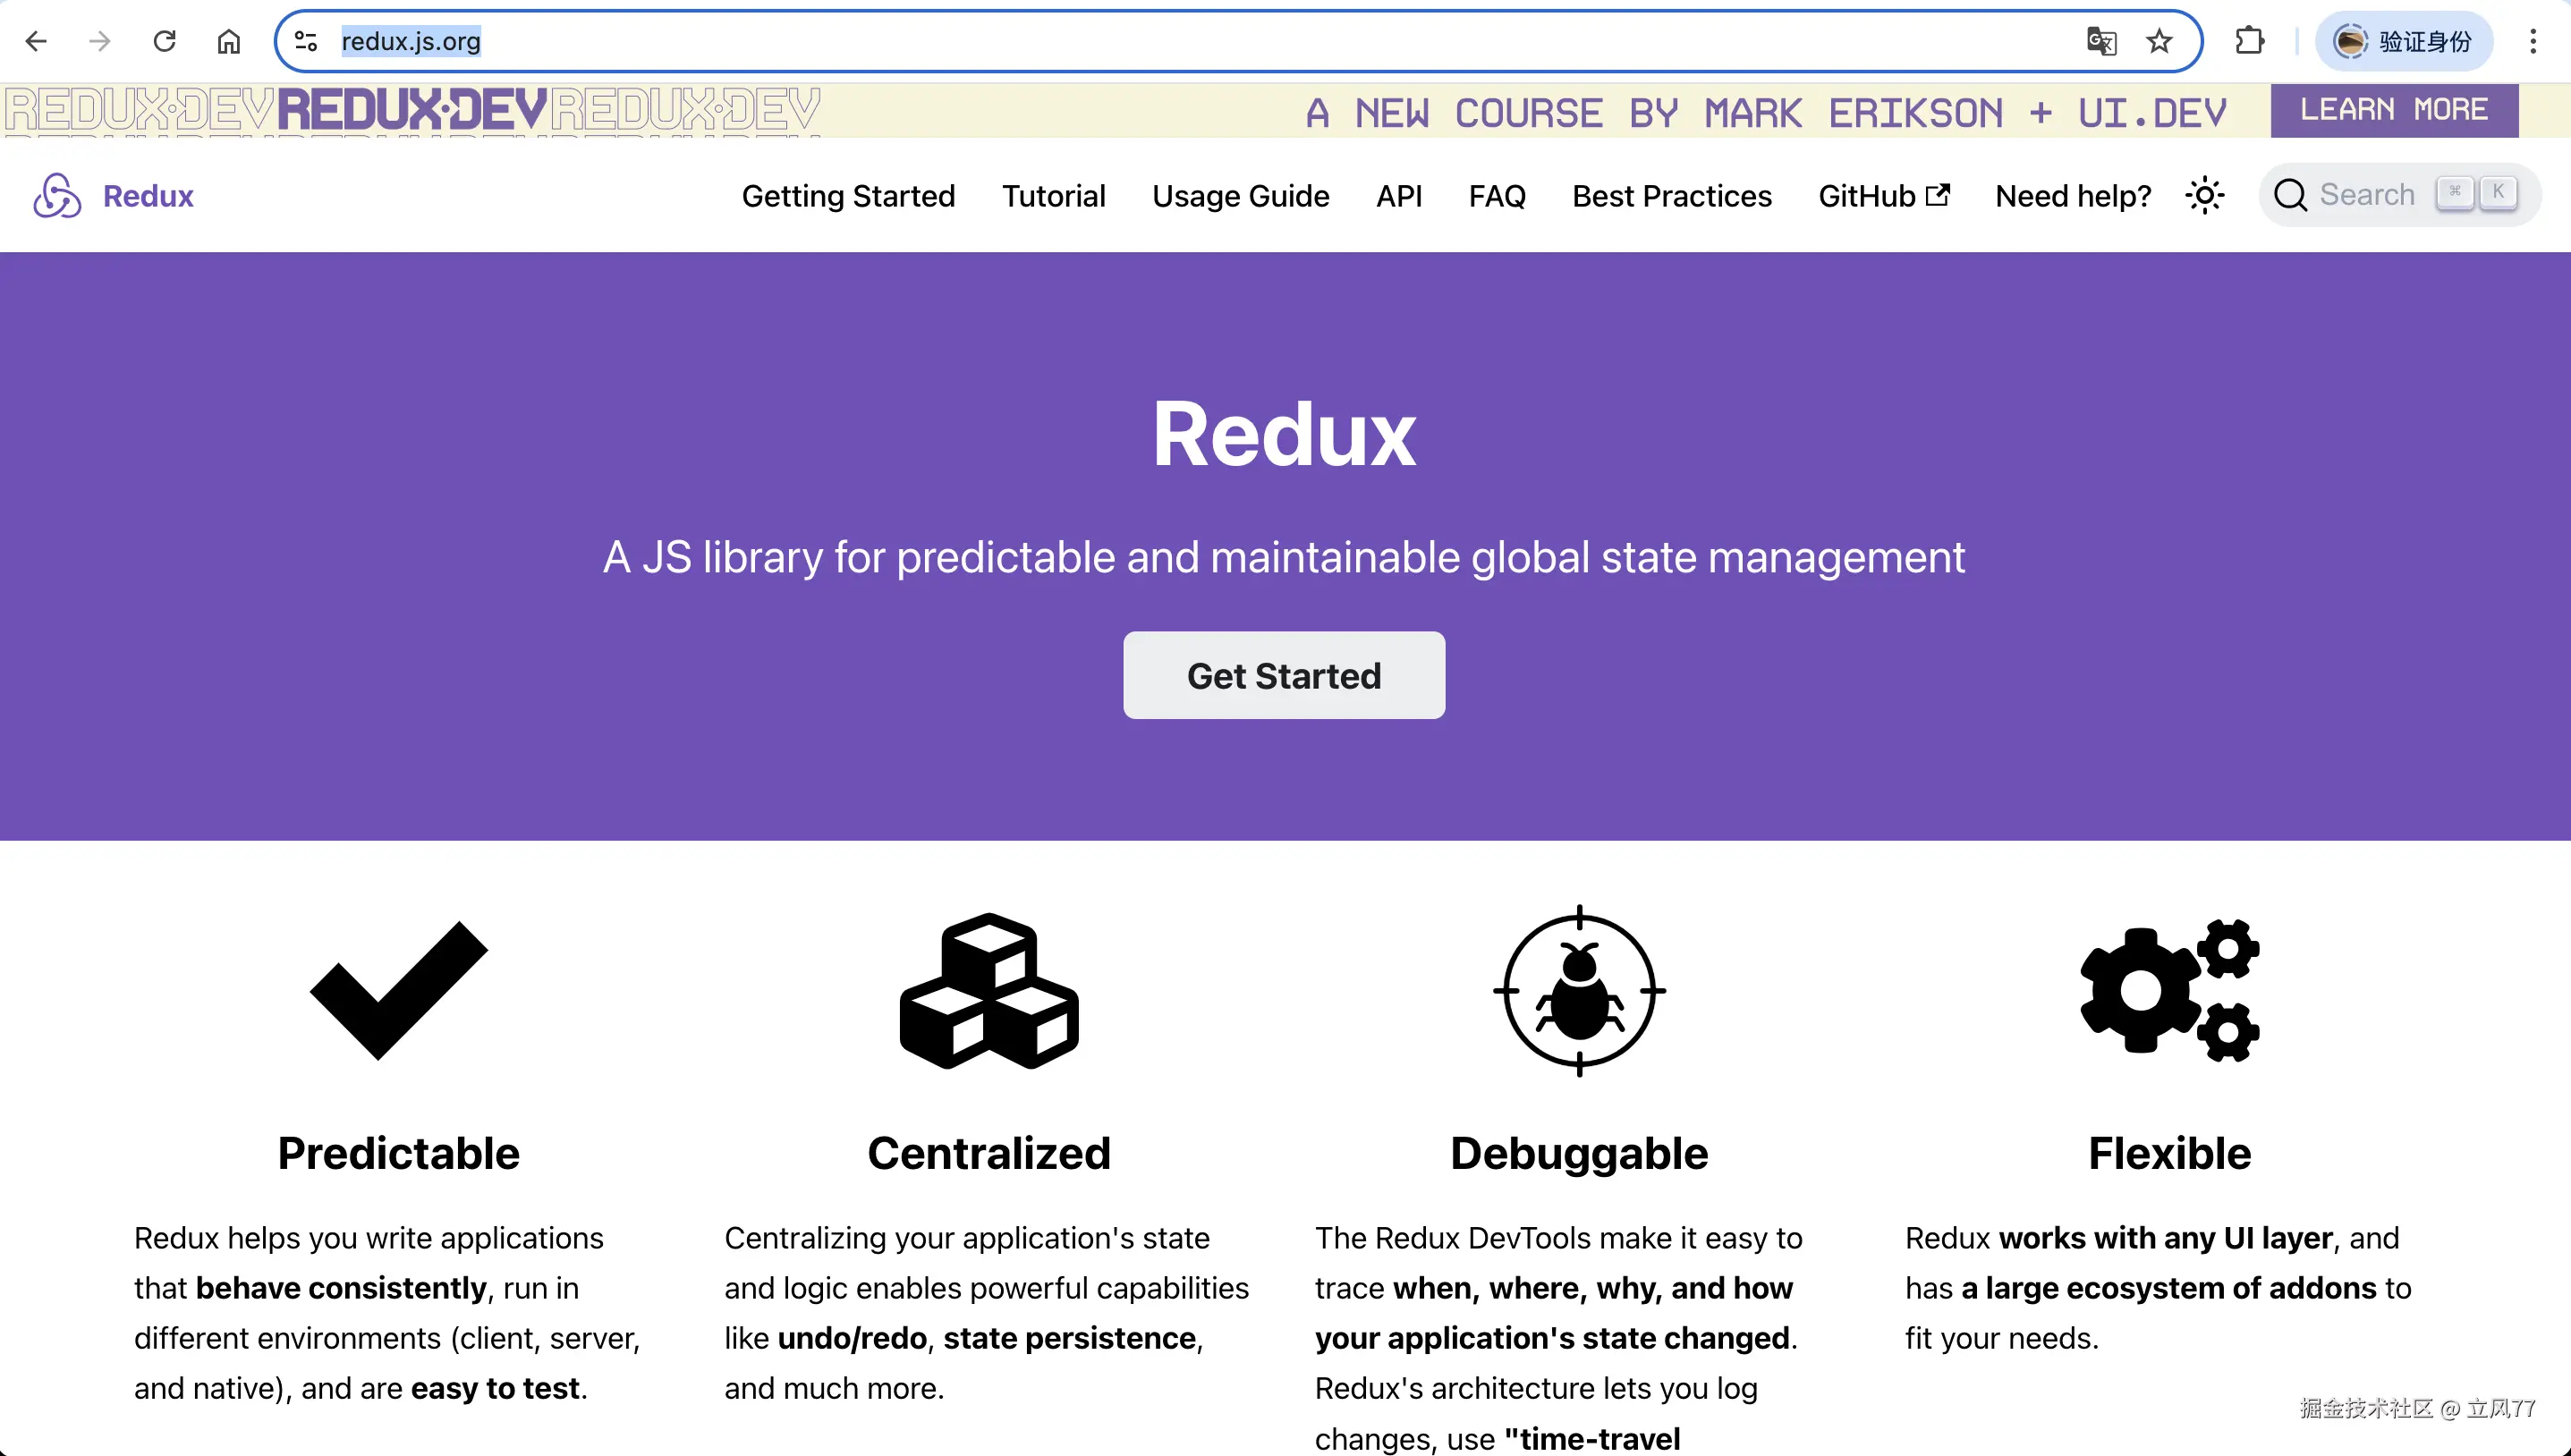The width and height of the screenshot is (2571, 1456).
Task: Click the redux.js.org address bar
Action: click(1238, 41)
